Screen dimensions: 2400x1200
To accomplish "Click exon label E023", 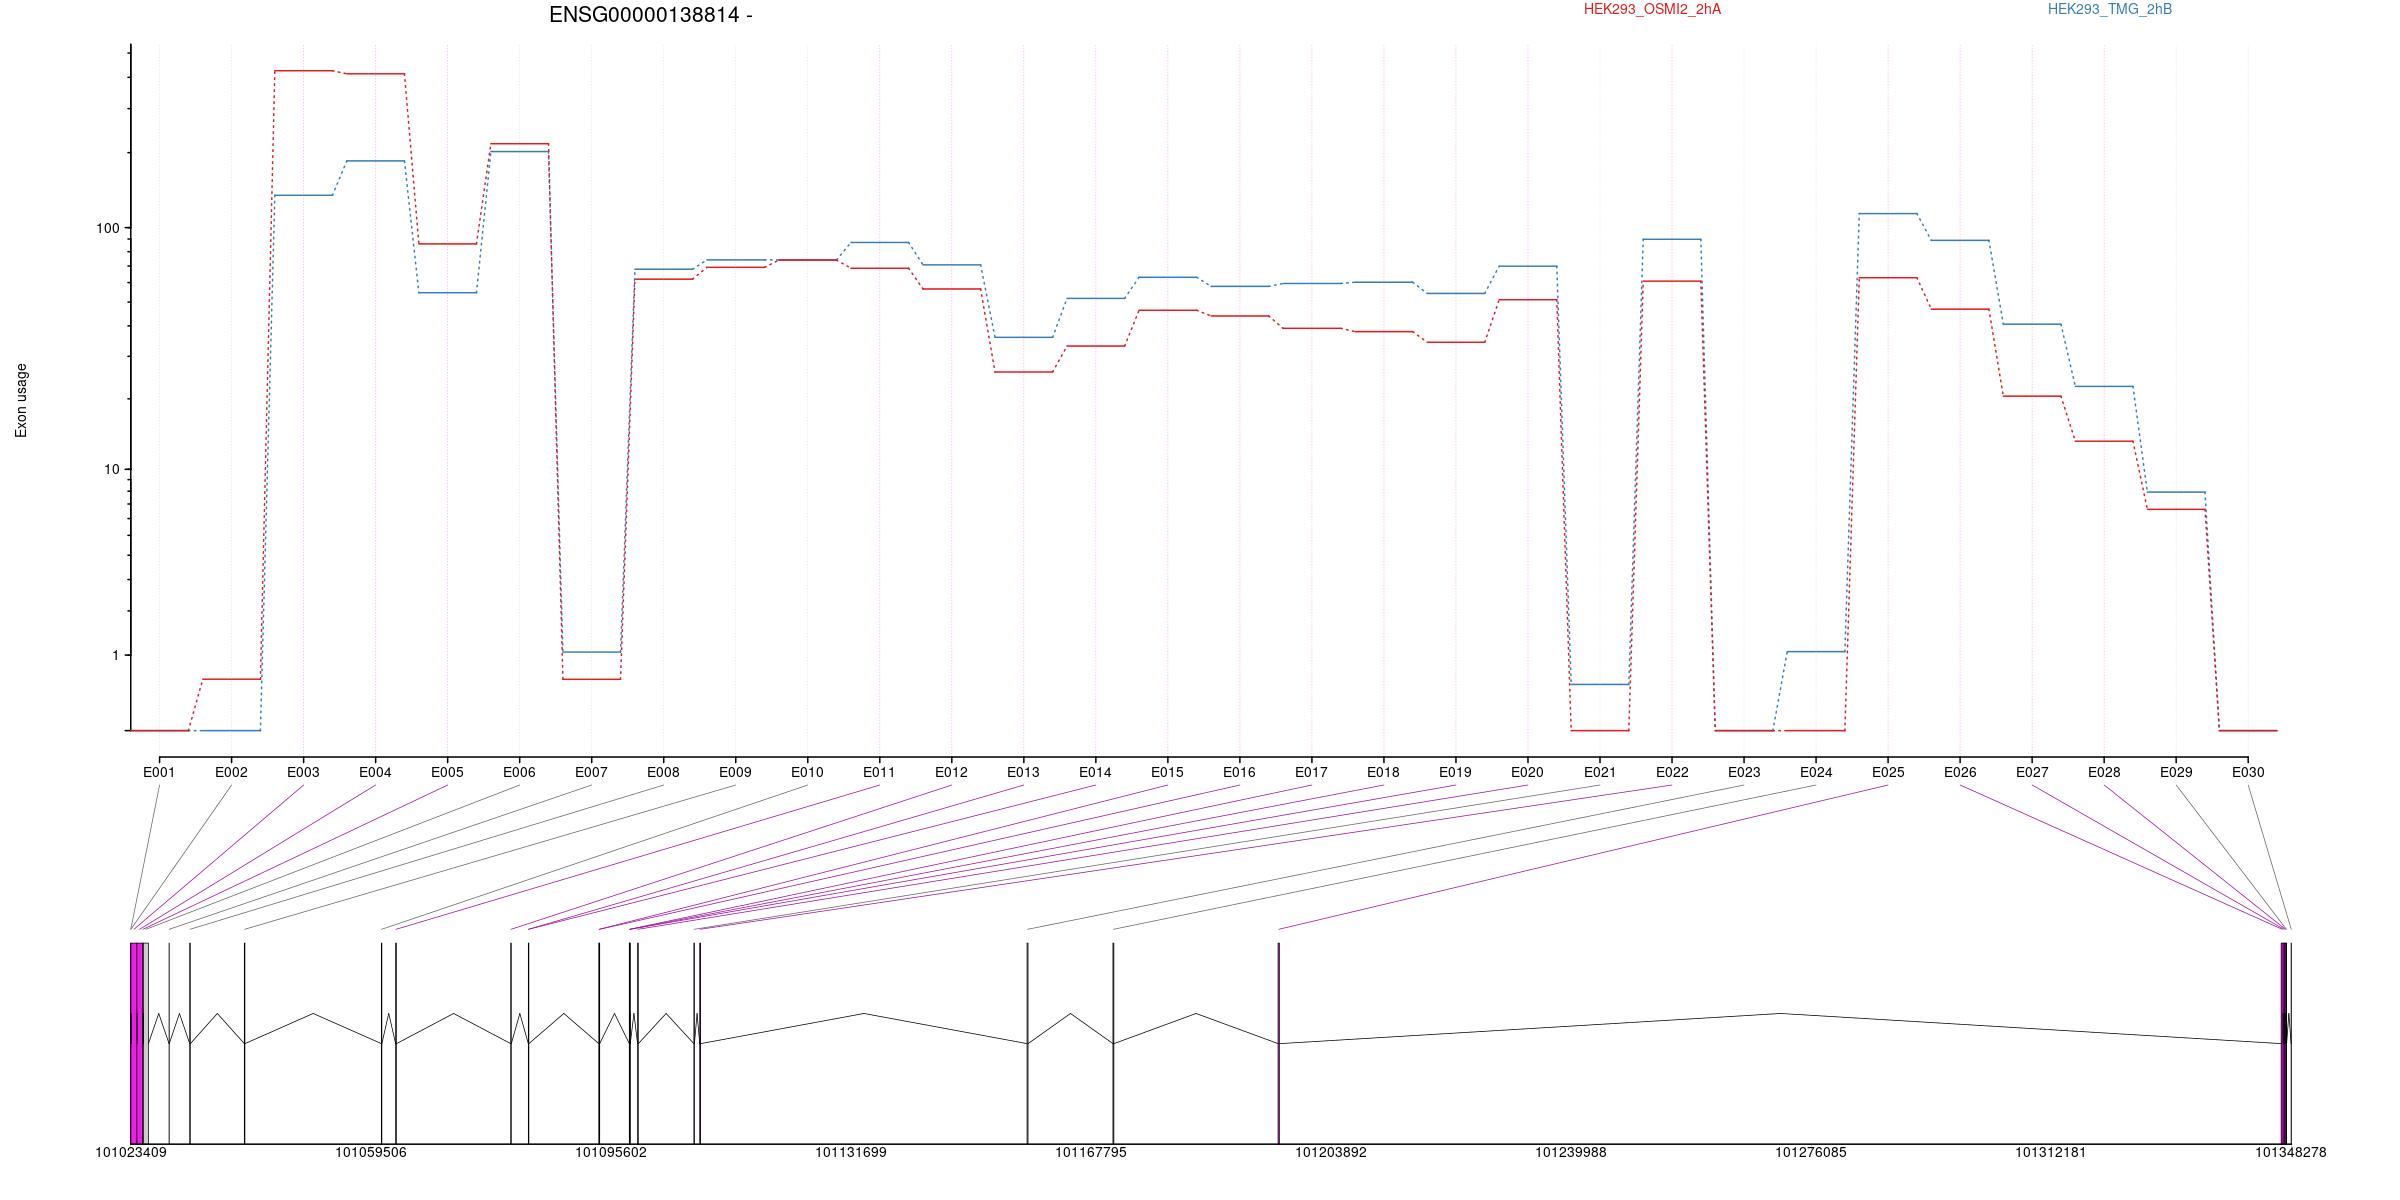I will pyautogui.click(x=1744, y=772).
